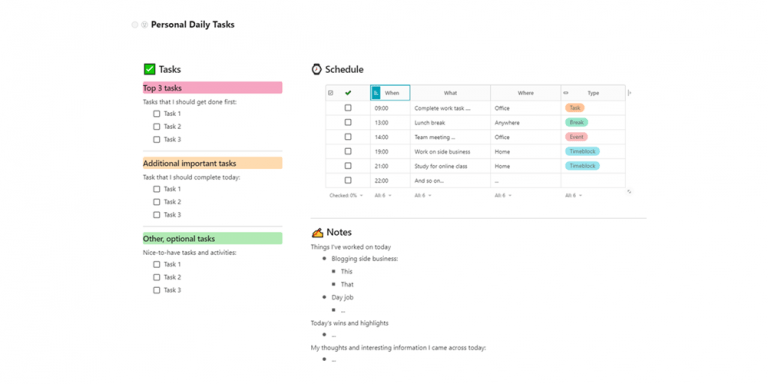Open the Checked 0% summary dropdown

tap(346, 195)
